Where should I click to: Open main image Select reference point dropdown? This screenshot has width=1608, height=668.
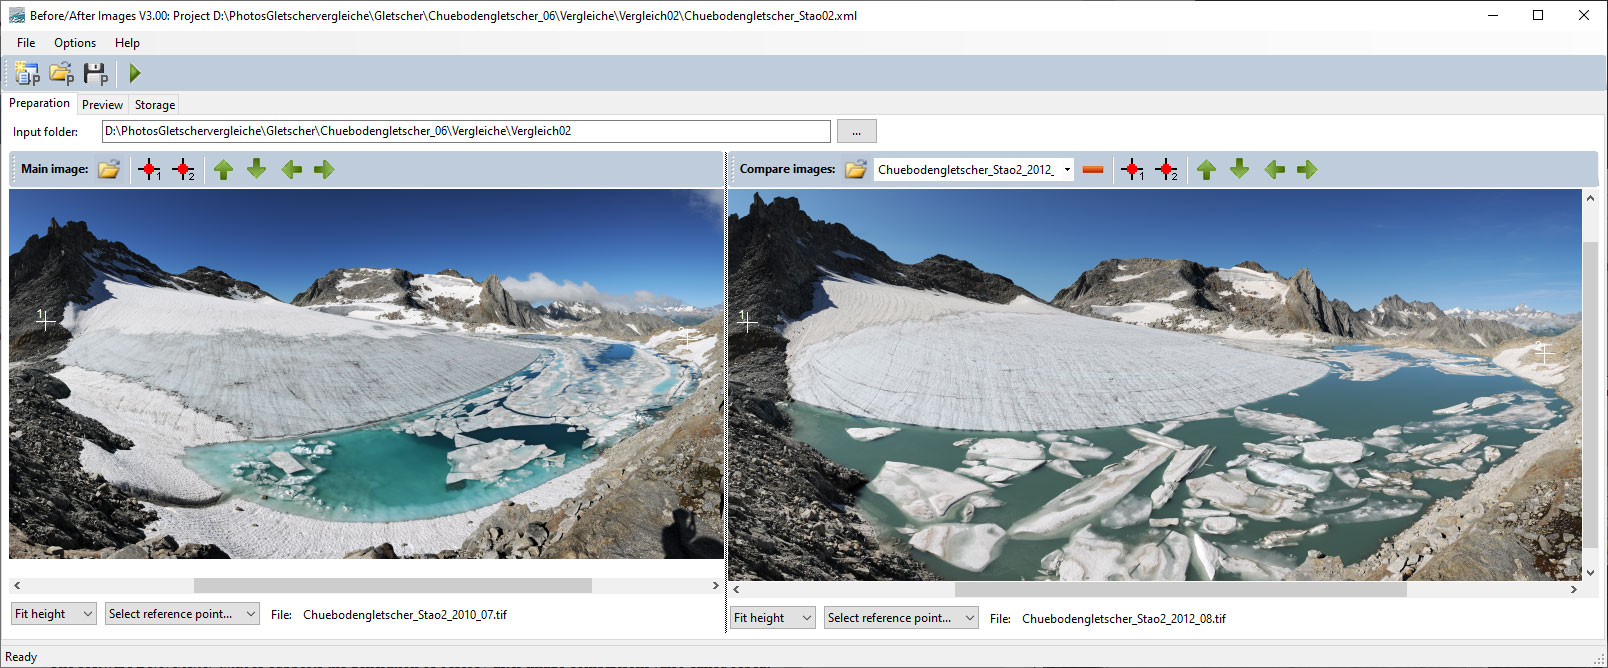point(182,614)
